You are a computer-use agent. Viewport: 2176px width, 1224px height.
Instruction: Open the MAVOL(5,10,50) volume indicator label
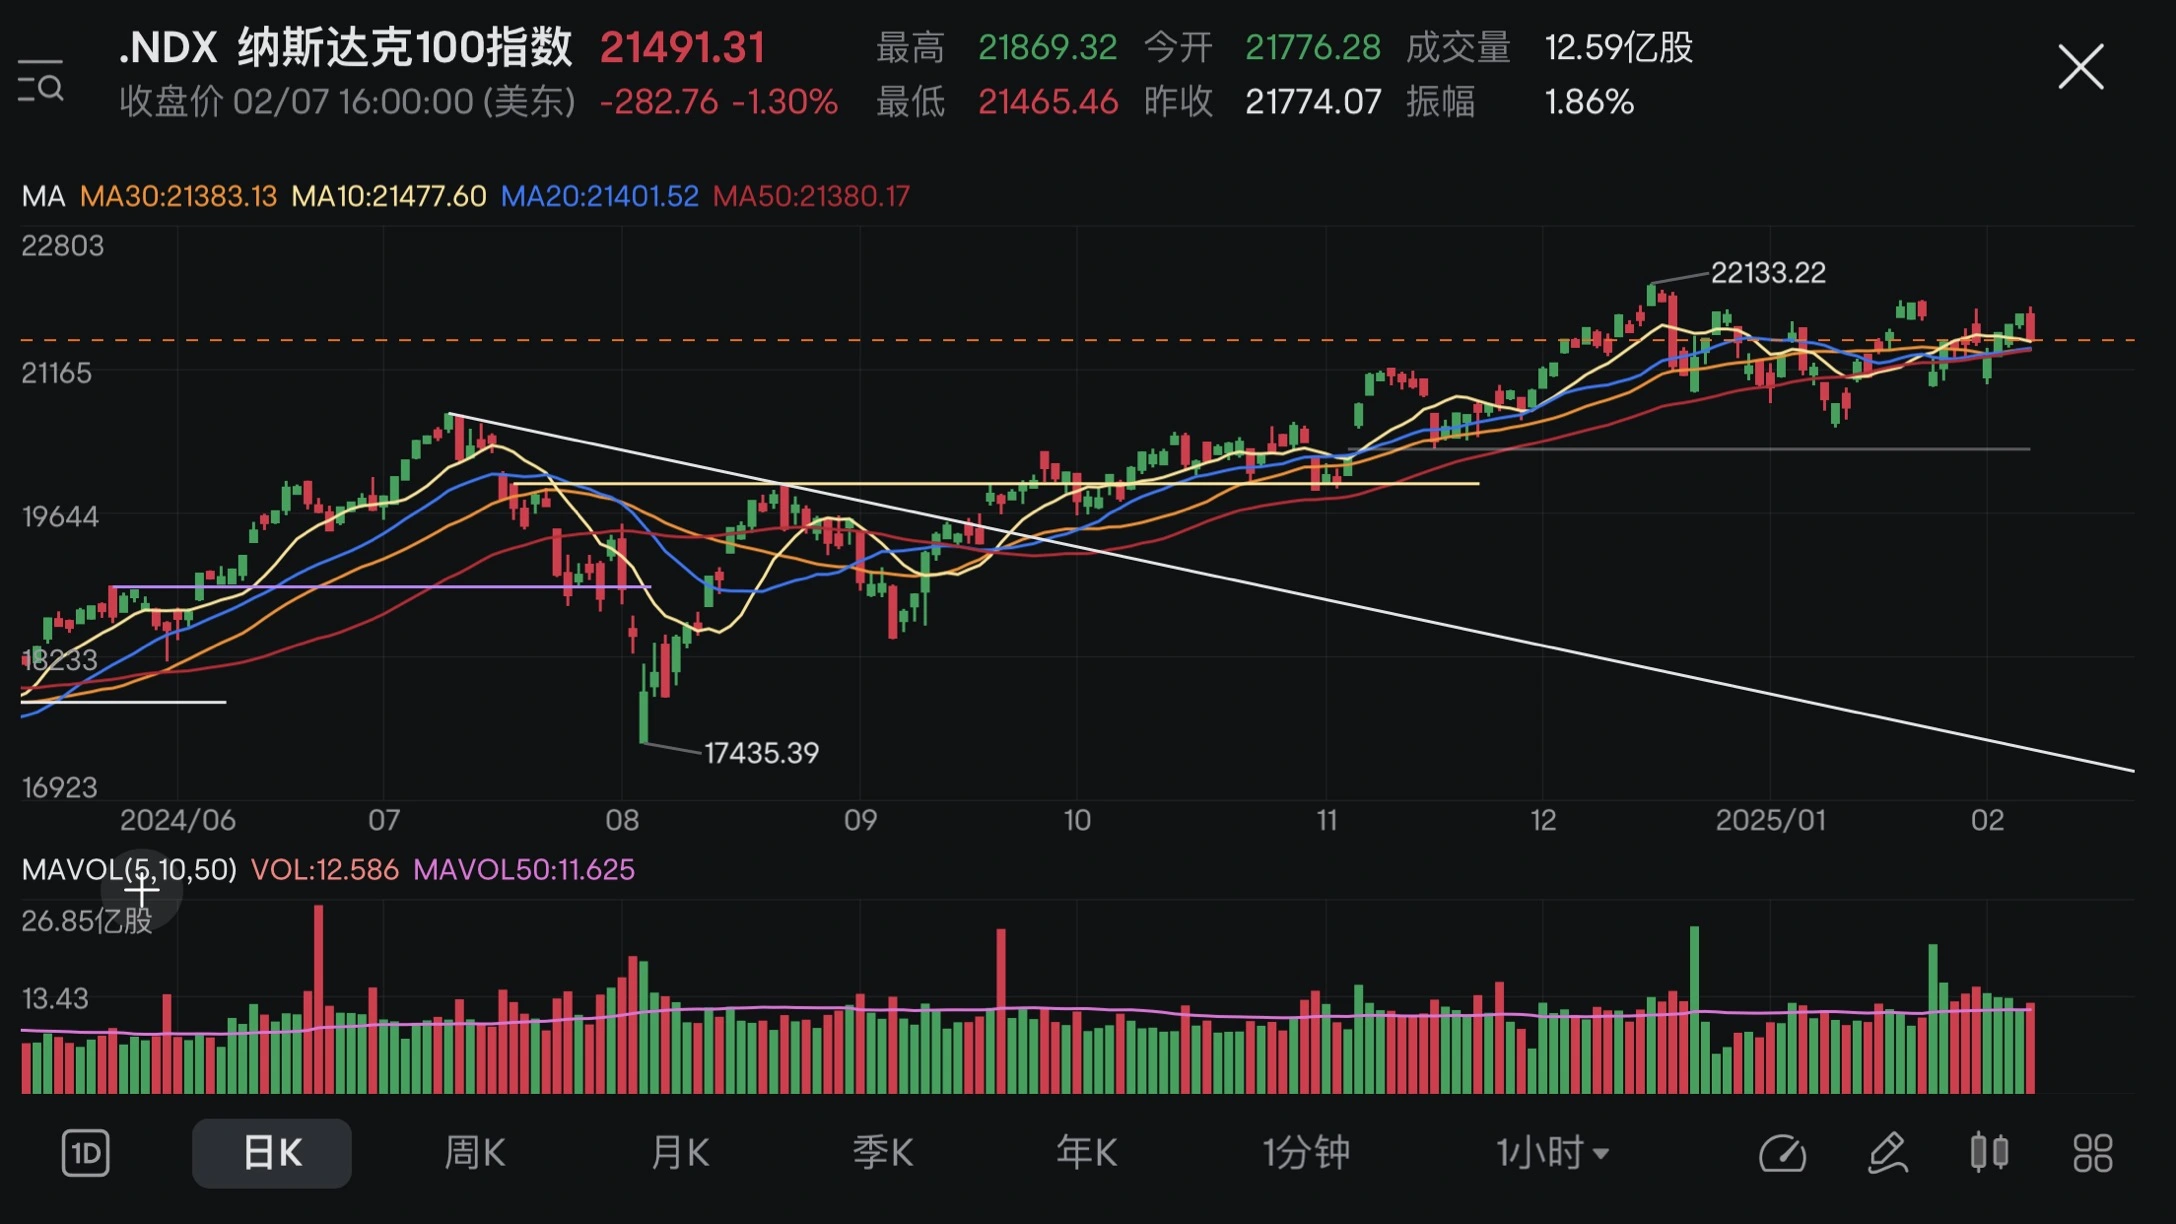(x=129, y=869)
